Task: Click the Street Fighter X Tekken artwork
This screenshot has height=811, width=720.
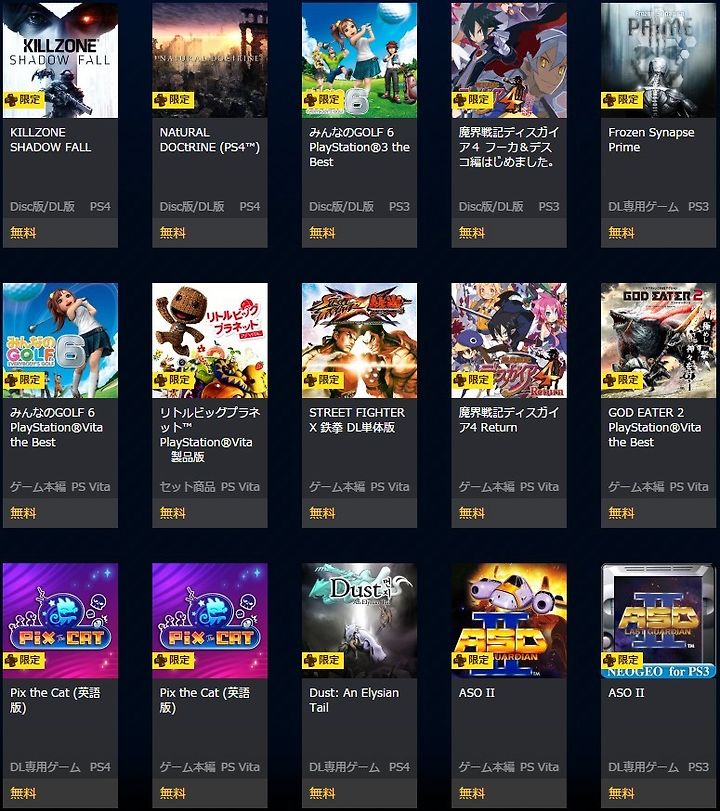Action: point(359,340)
